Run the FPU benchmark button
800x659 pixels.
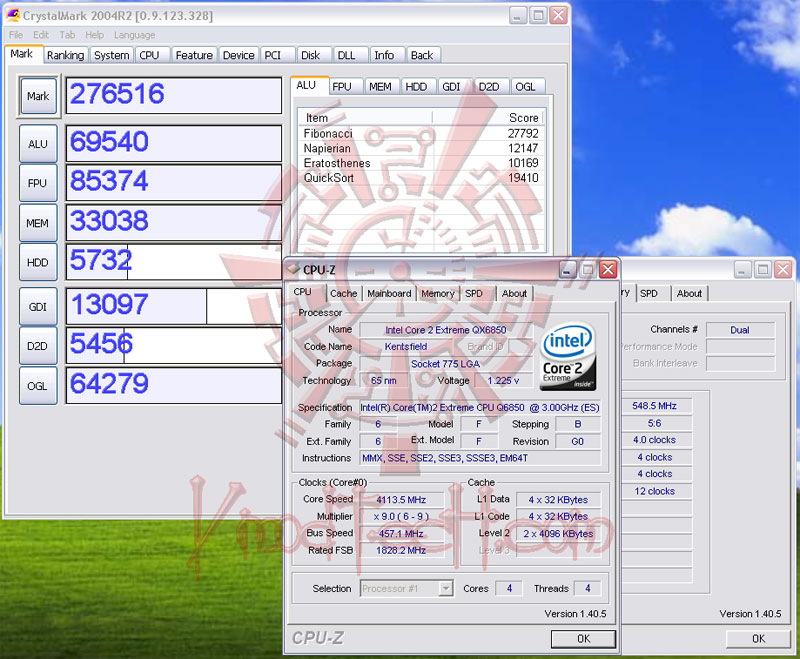click(38, 183)
